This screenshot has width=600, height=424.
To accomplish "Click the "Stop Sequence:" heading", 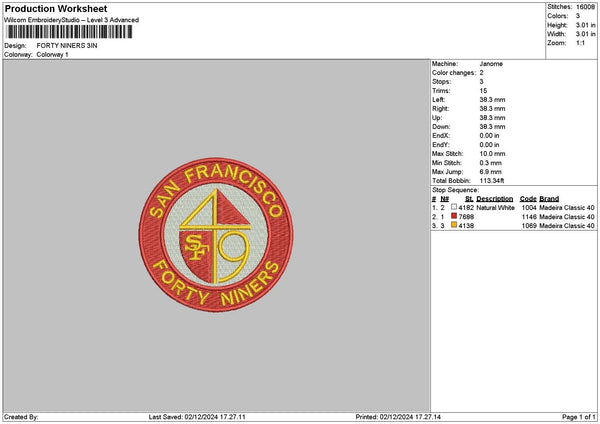I will coord(455,190).
